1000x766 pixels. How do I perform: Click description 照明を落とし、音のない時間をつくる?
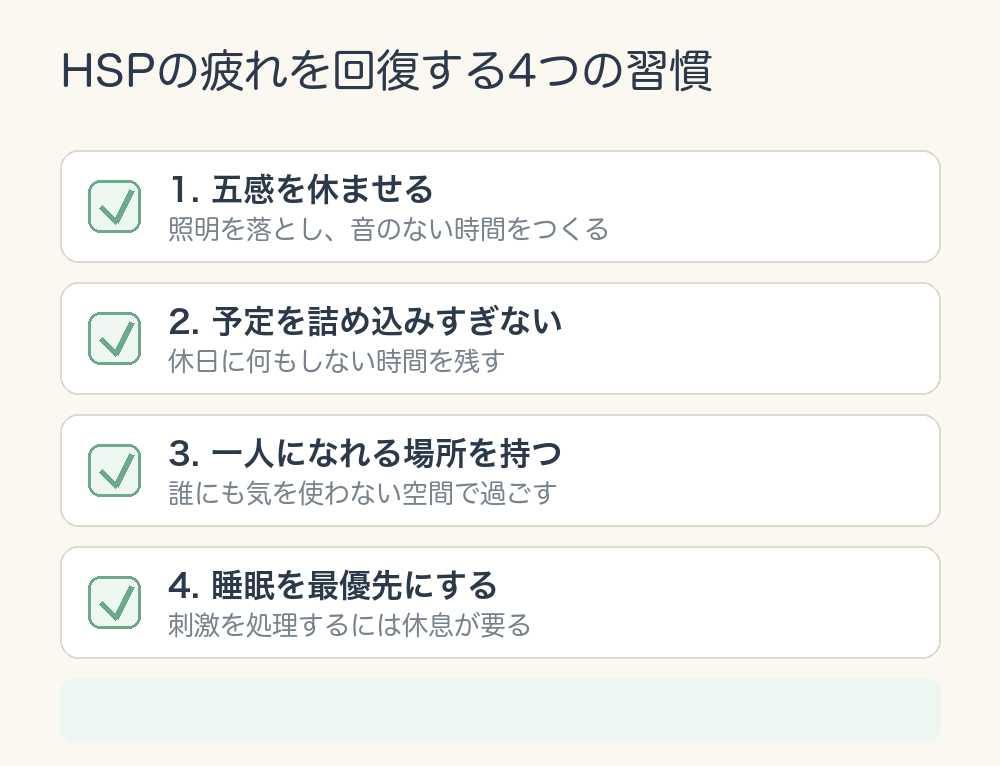pyautogui.click(x=388, y=230)
